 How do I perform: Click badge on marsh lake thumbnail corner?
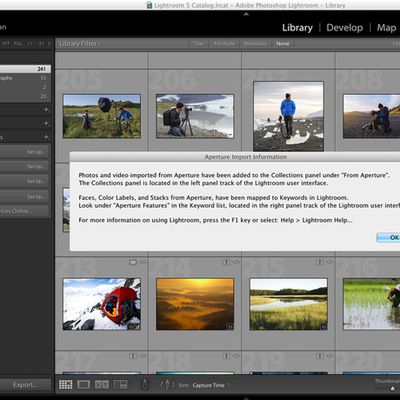coord(323,327)
